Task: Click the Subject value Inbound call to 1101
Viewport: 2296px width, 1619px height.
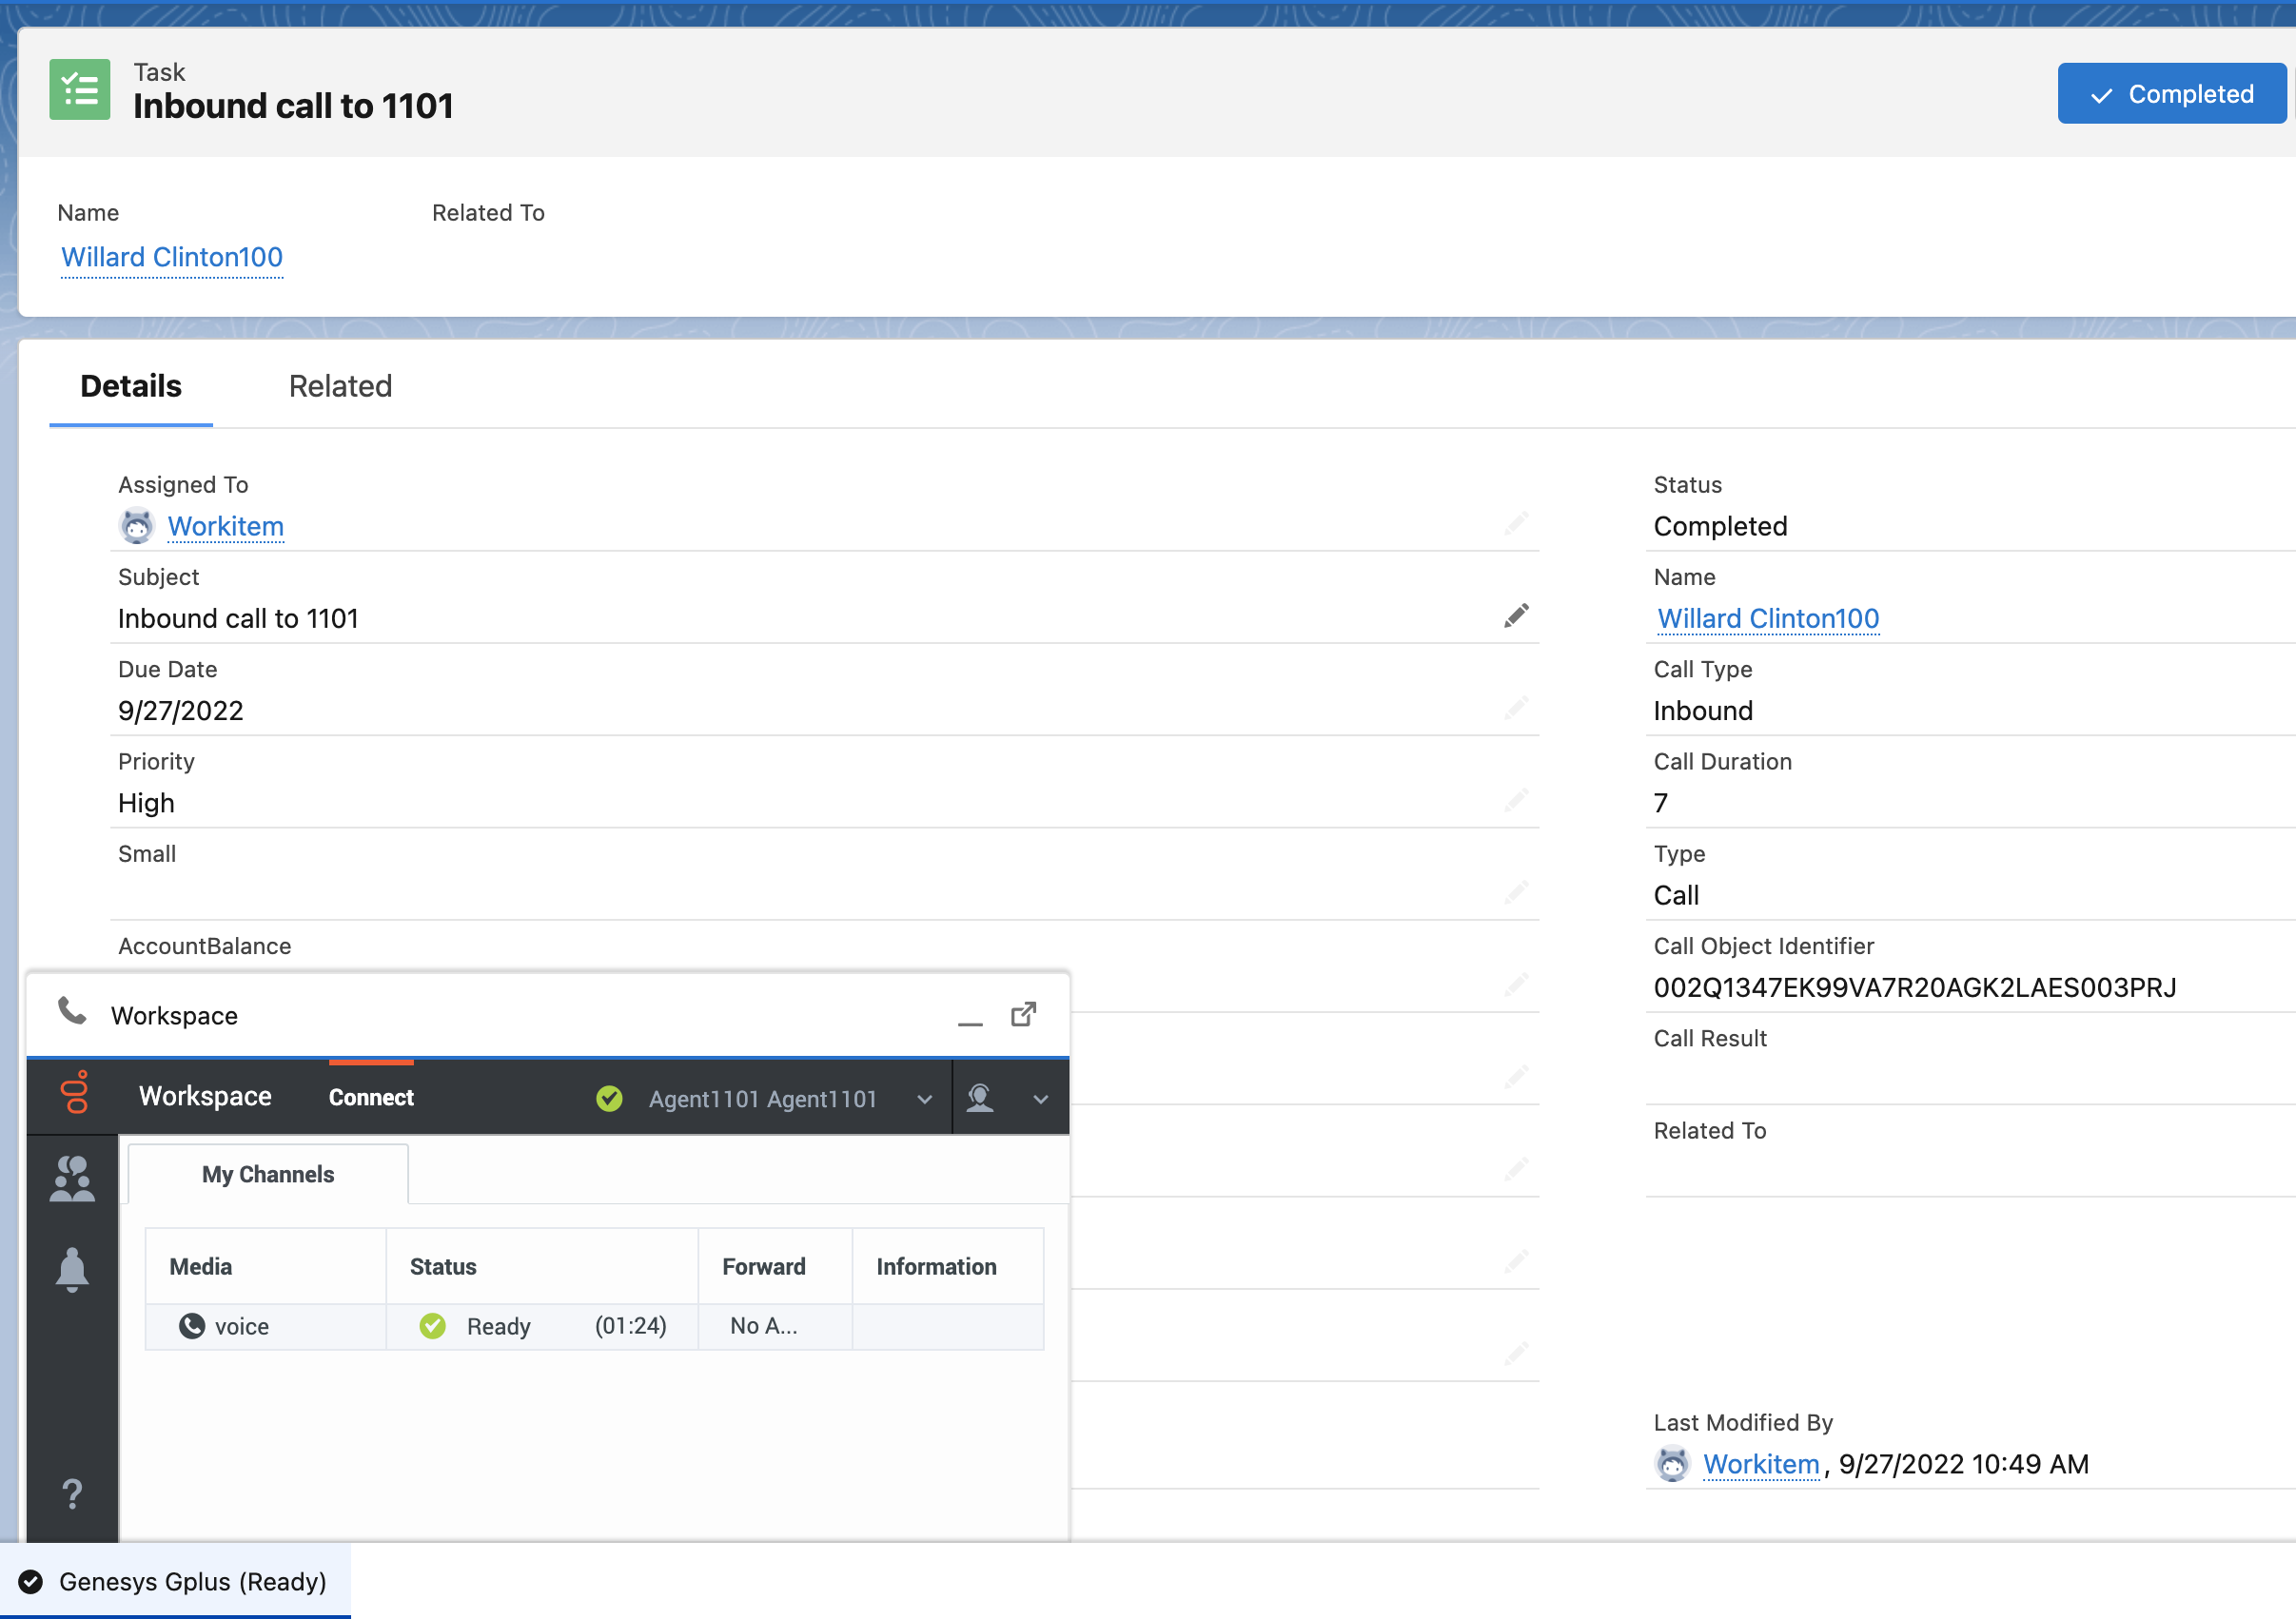Action: tap(238, 618)
